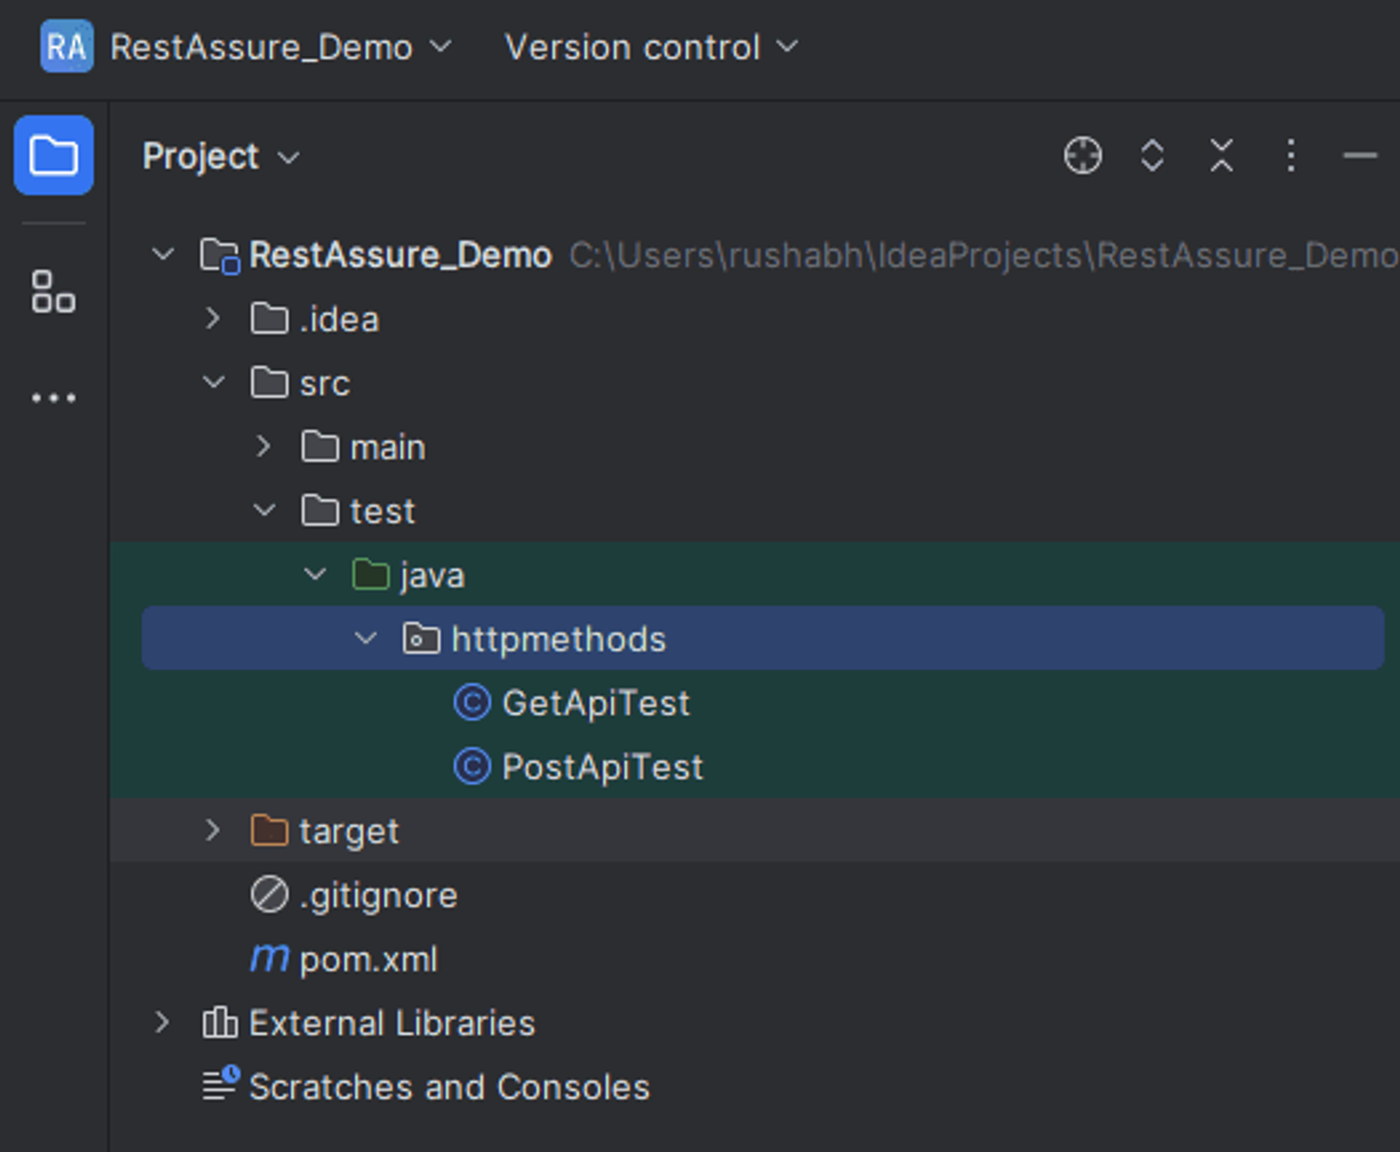Click the orange target folder icon
The width and height of the screenshot is (1400, 1152).
(x=270, y=830)
